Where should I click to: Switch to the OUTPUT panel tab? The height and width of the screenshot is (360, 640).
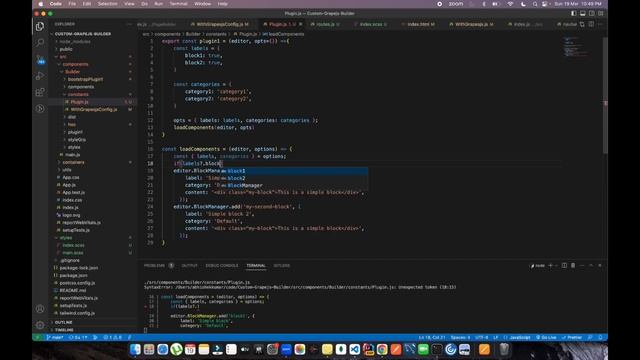point(189,265)
